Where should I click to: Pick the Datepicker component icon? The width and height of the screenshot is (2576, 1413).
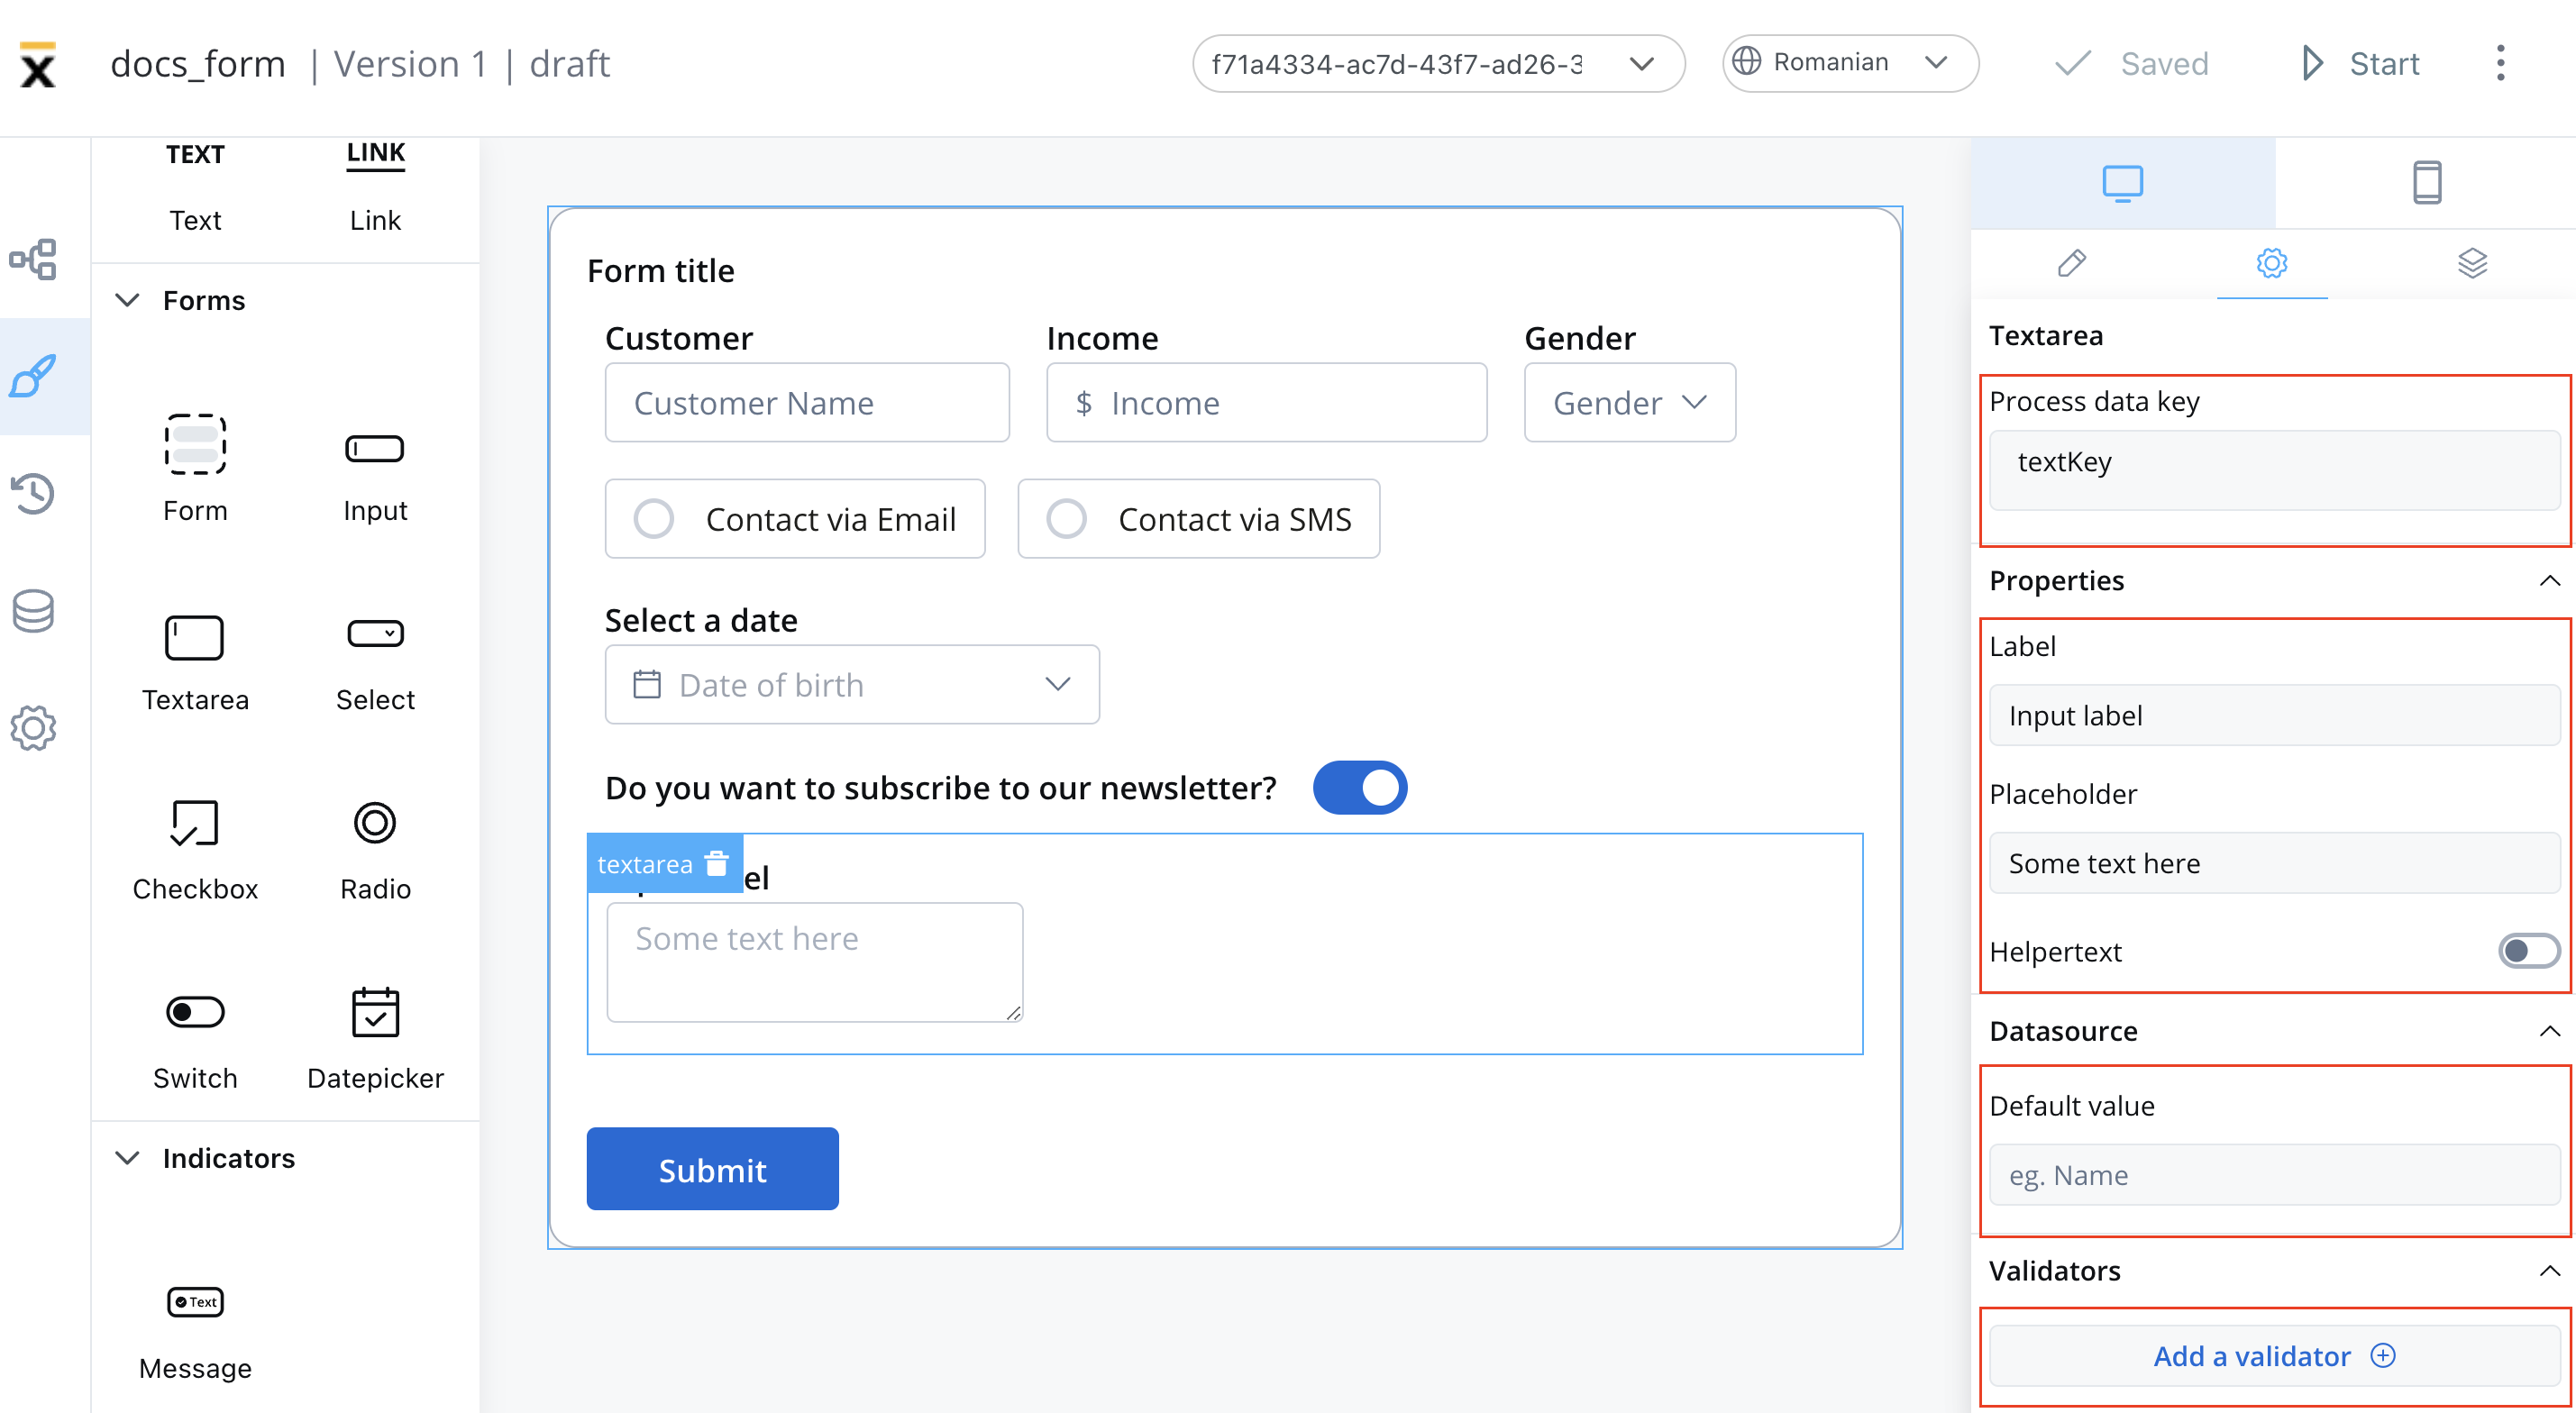(x=375, y=1012)
